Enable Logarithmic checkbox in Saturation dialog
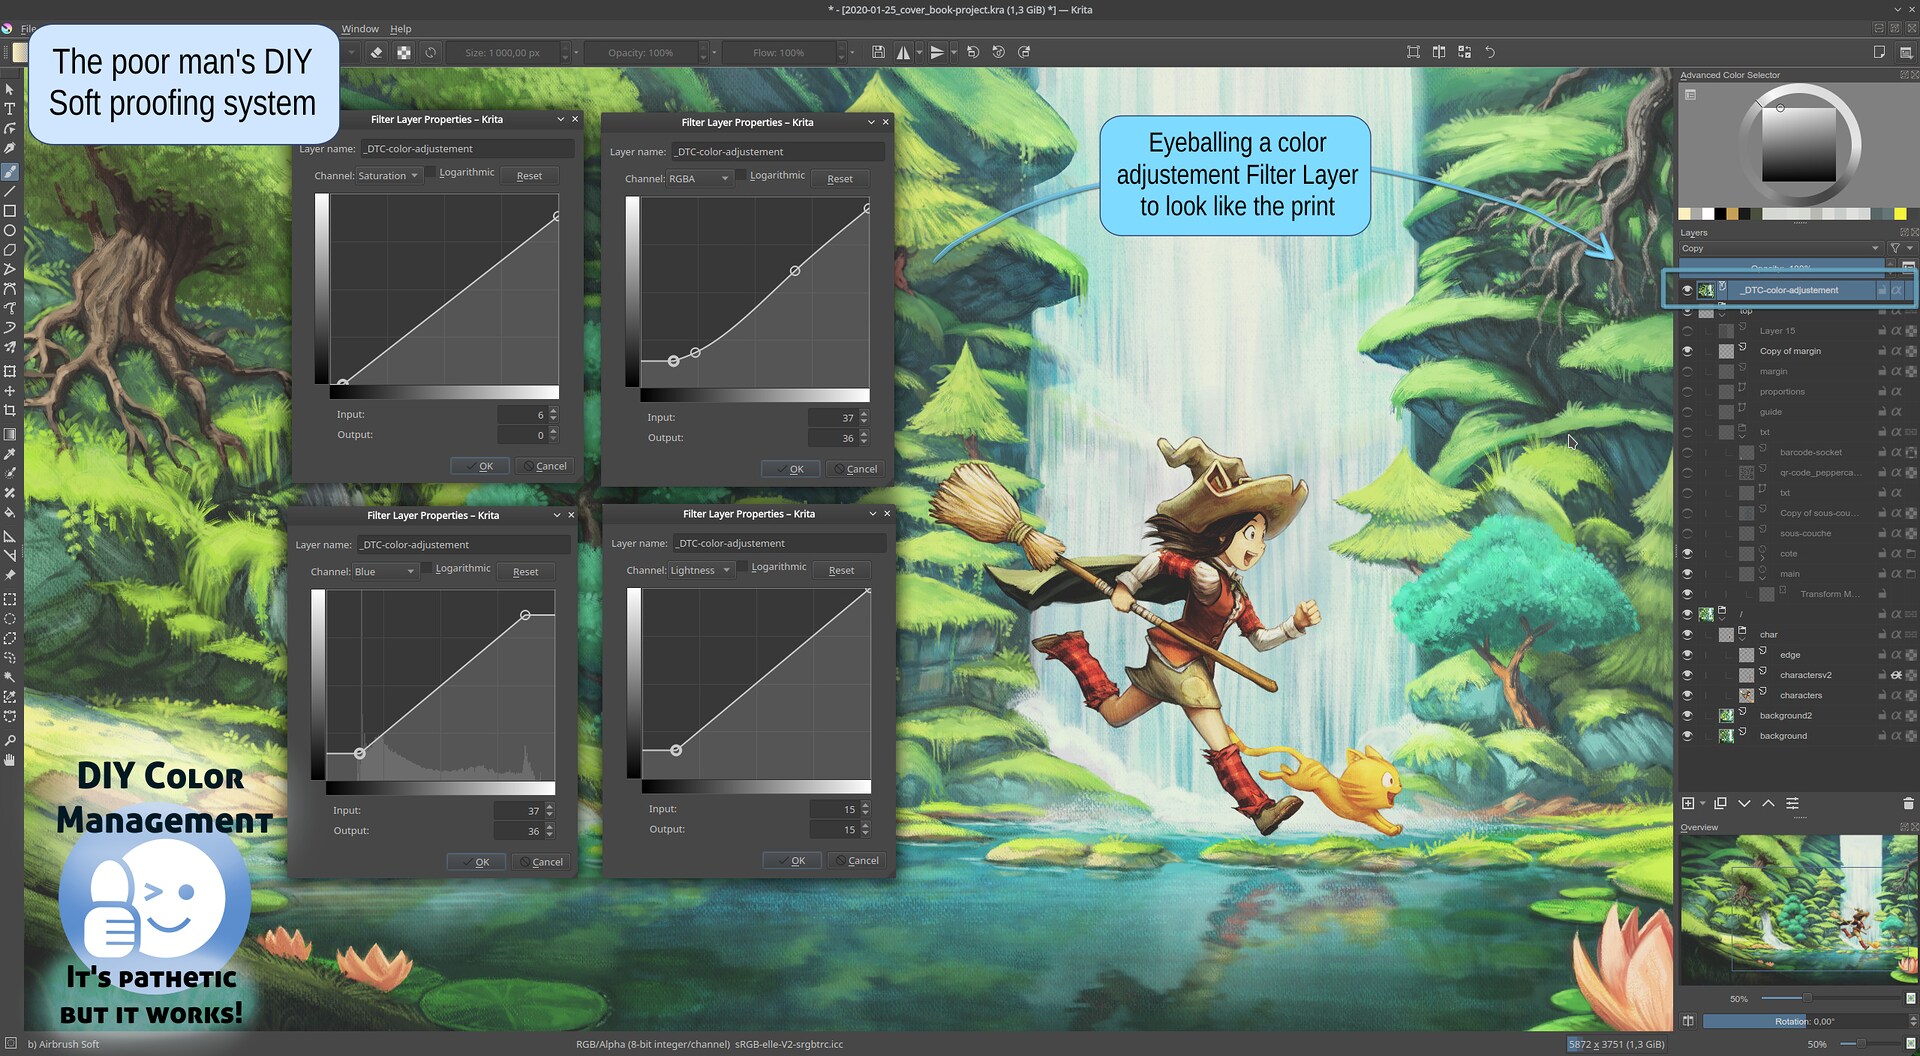Viewport: 1920px width, 1056px height. tap(431, 173)
